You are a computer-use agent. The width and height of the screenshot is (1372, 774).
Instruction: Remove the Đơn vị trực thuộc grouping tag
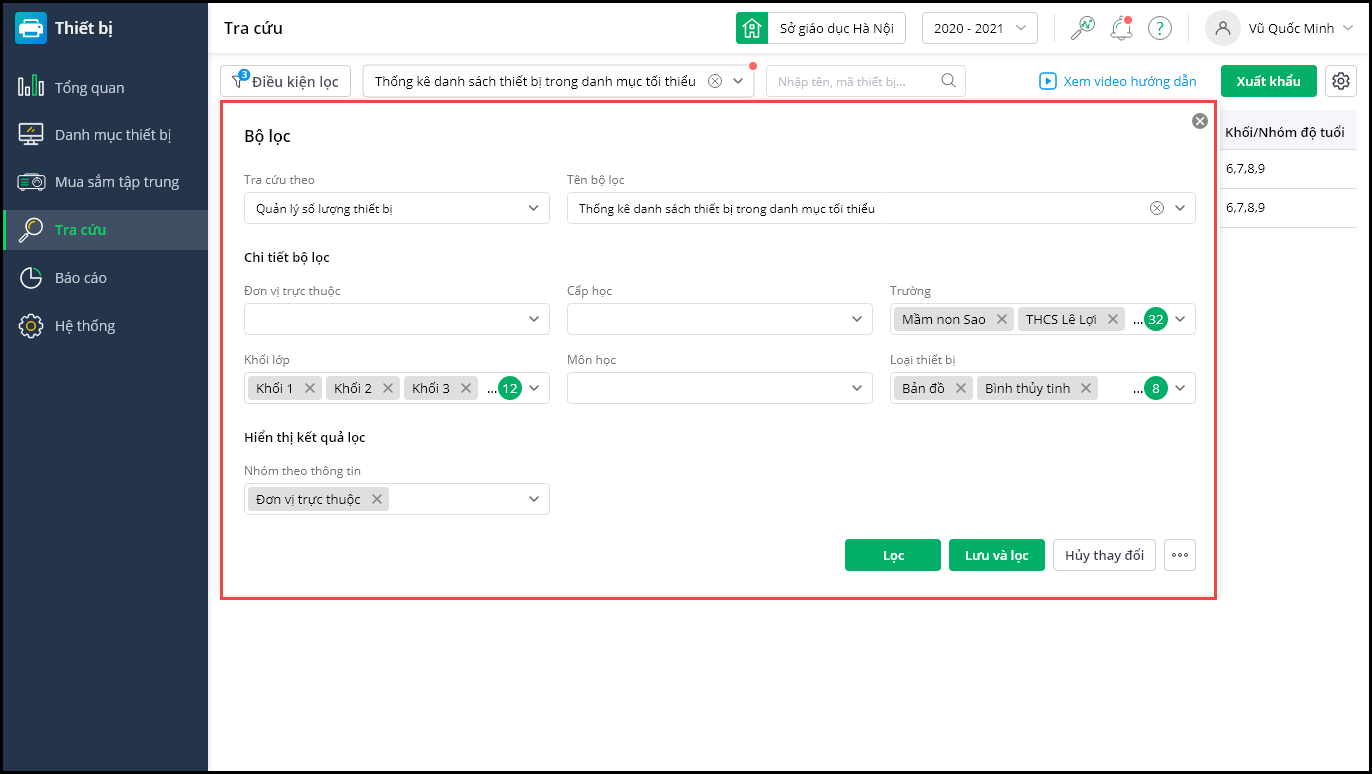tap(376, 499)
